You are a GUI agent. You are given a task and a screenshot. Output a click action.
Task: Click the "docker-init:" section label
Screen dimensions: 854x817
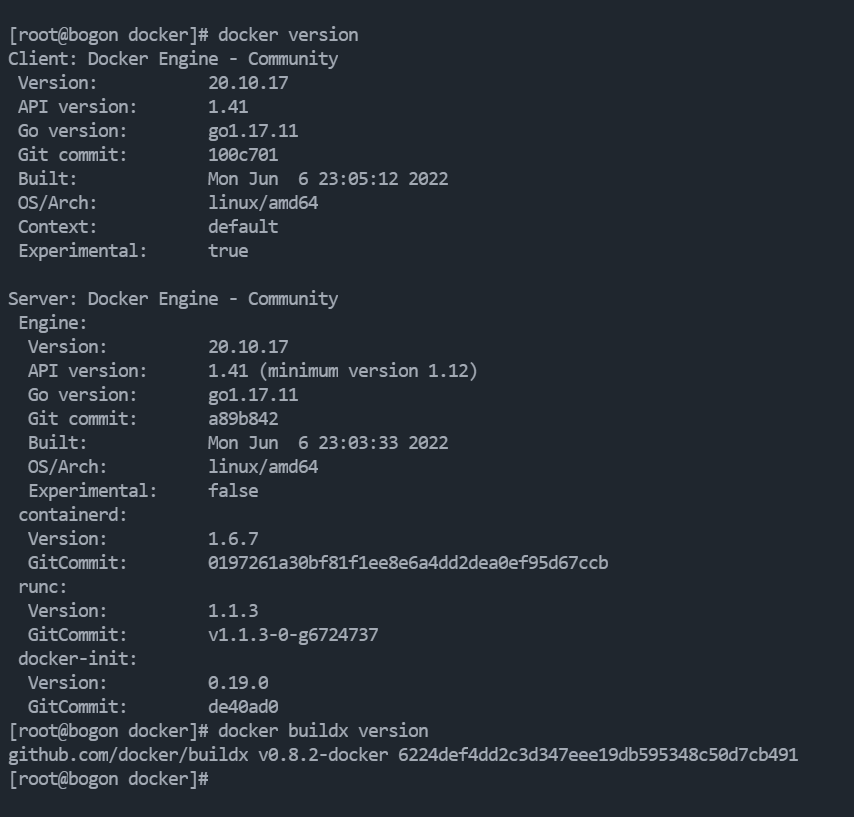(77, 659)
